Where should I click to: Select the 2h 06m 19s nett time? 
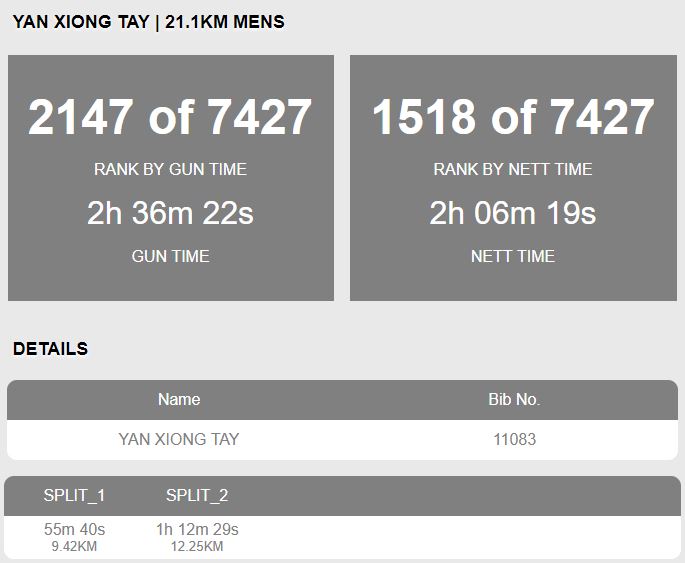(513, 213)
